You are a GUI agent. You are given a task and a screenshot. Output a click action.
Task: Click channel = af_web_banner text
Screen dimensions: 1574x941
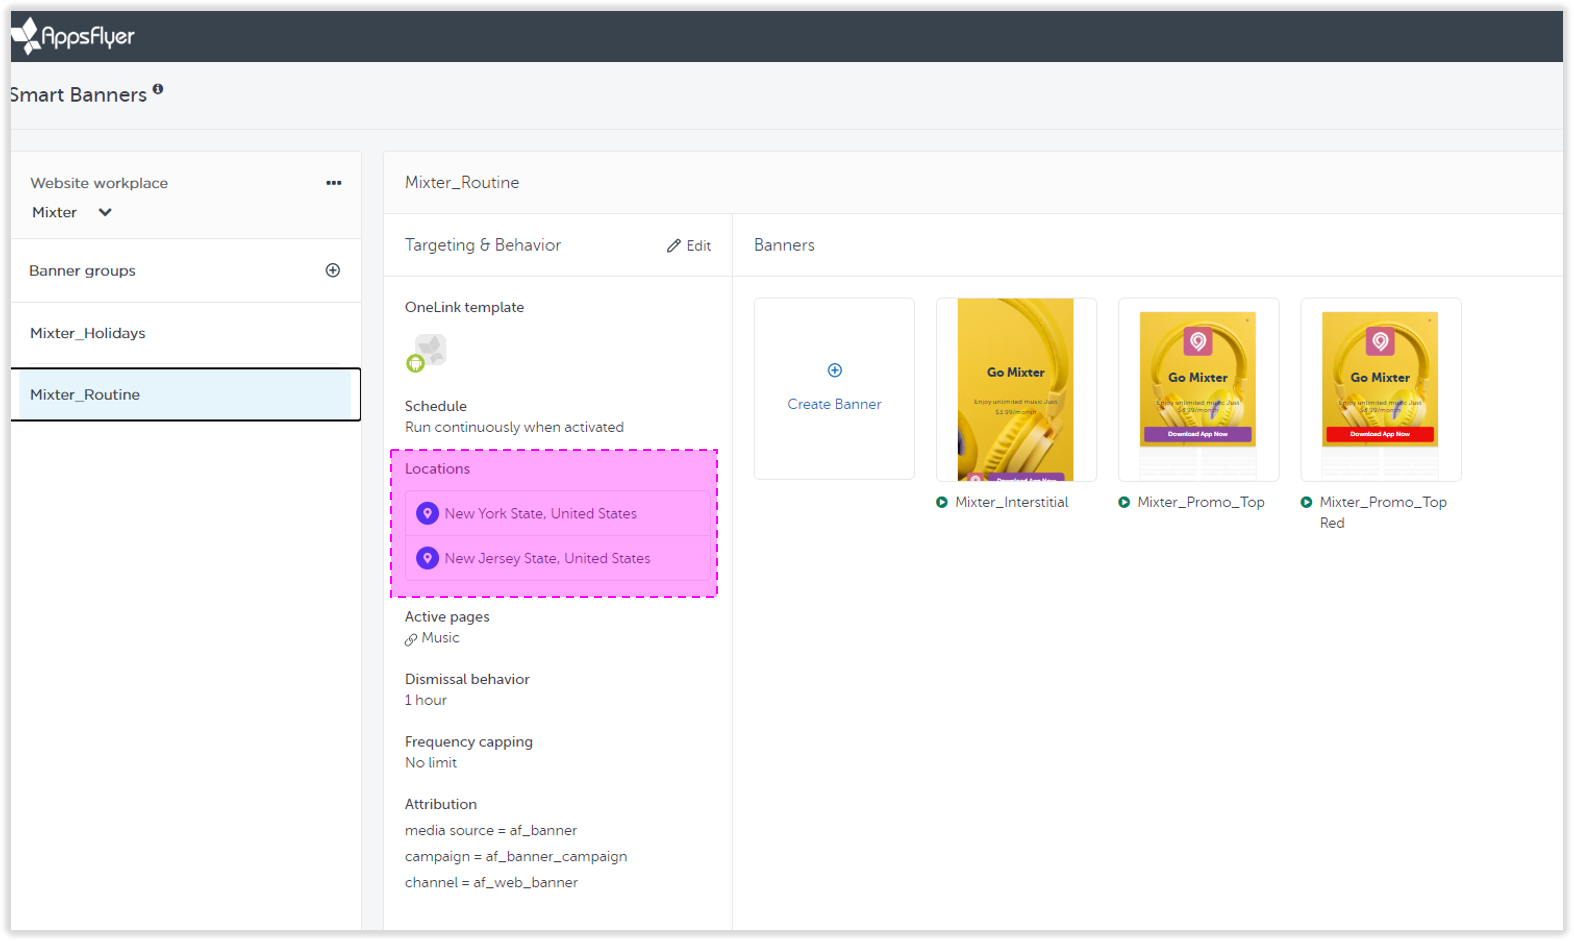pos(491,882)
